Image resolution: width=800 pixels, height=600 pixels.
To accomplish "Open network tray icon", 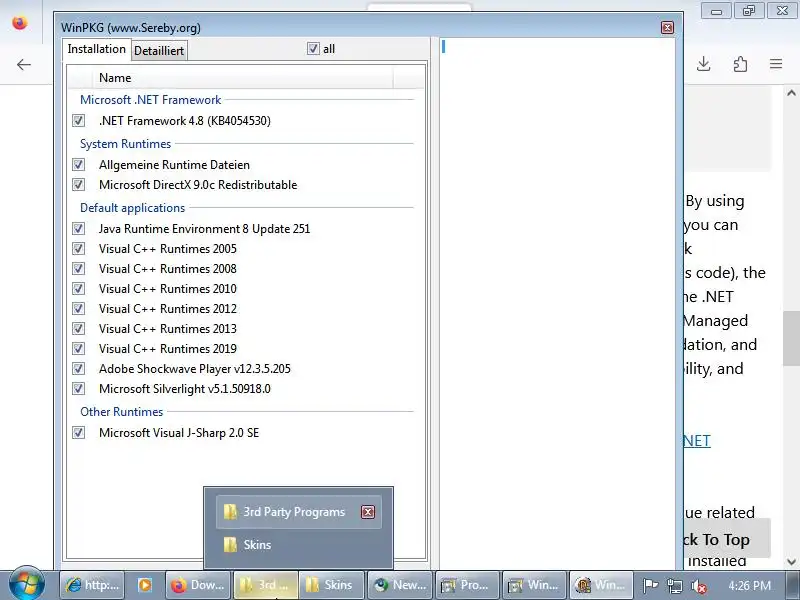I will 674,586.
